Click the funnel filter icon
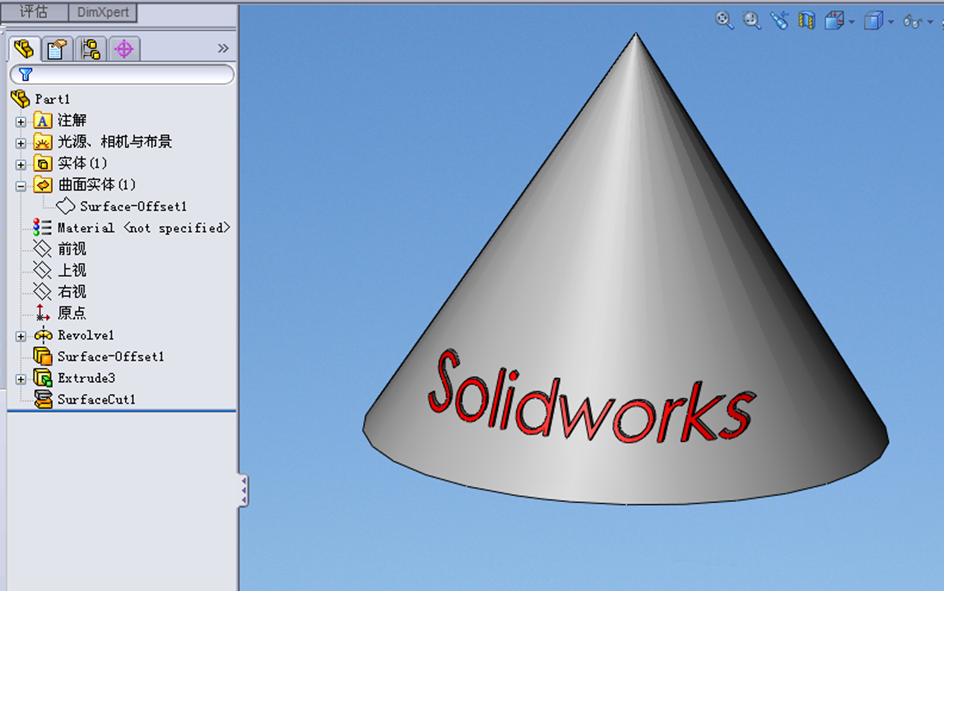This screenshot has width=960, height=720. tap(25, 75)
